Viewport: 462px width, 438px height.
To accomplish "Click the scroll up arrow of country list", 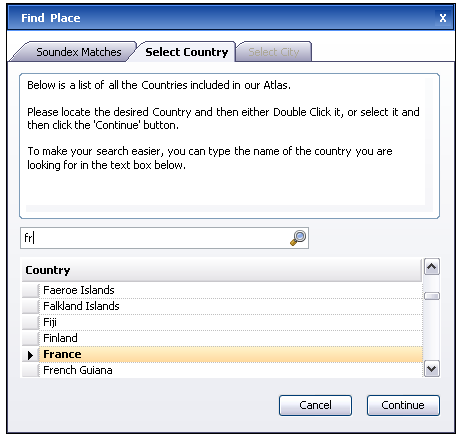I will [x=432, y=267].
